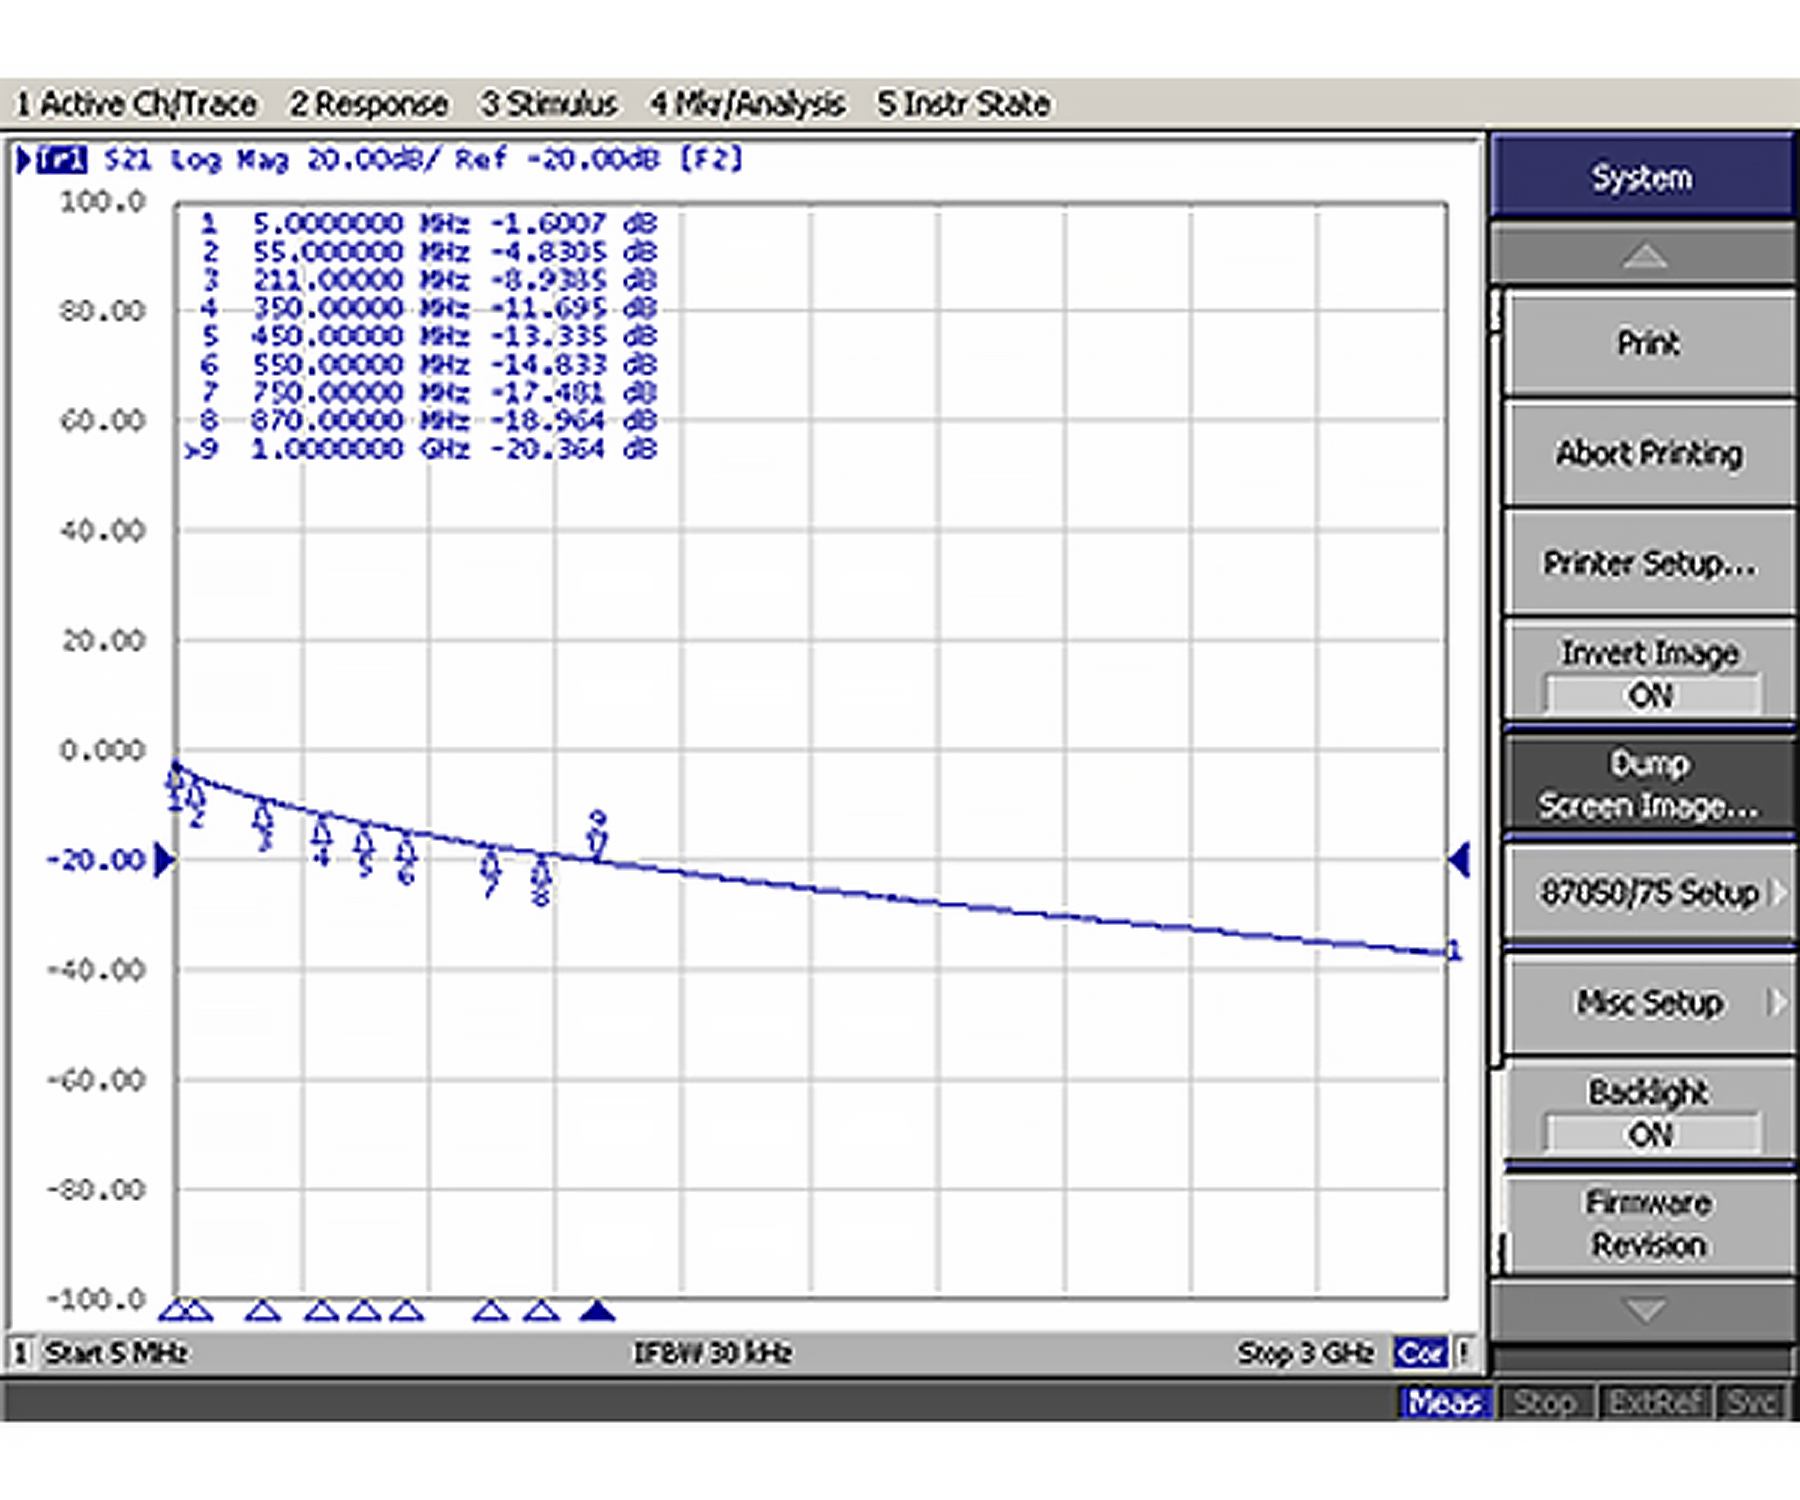Click the Svc status indicator

(1751, 1402)
